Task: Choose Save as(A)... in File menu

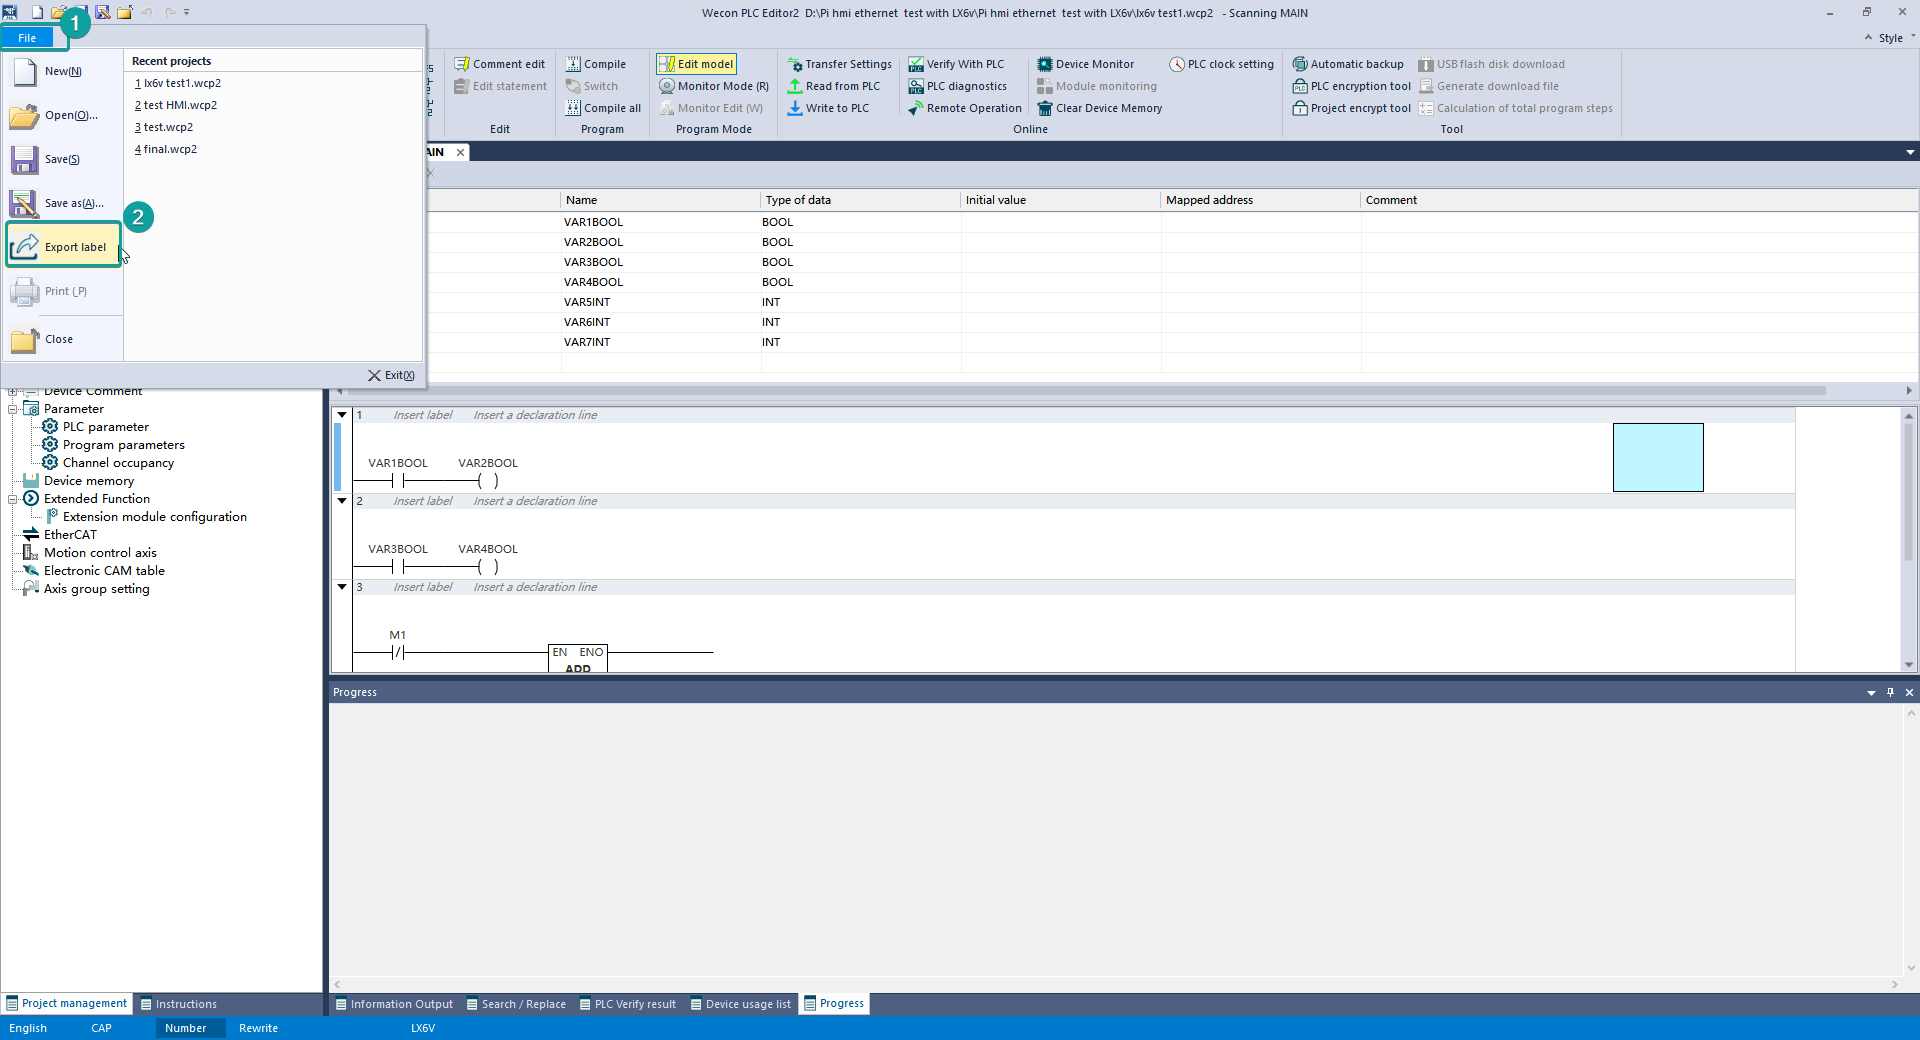Action: tap(63, 203)
